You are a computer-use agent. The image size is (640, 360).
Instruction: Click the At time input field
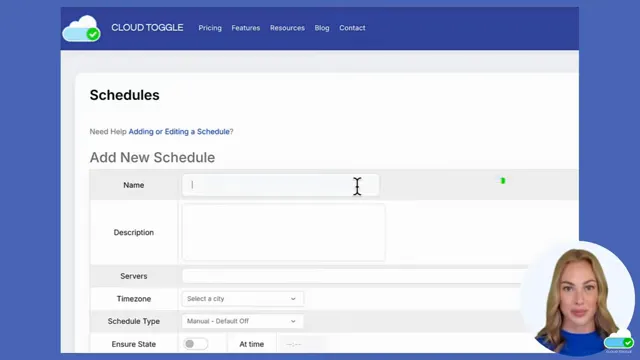pos(302,344)
